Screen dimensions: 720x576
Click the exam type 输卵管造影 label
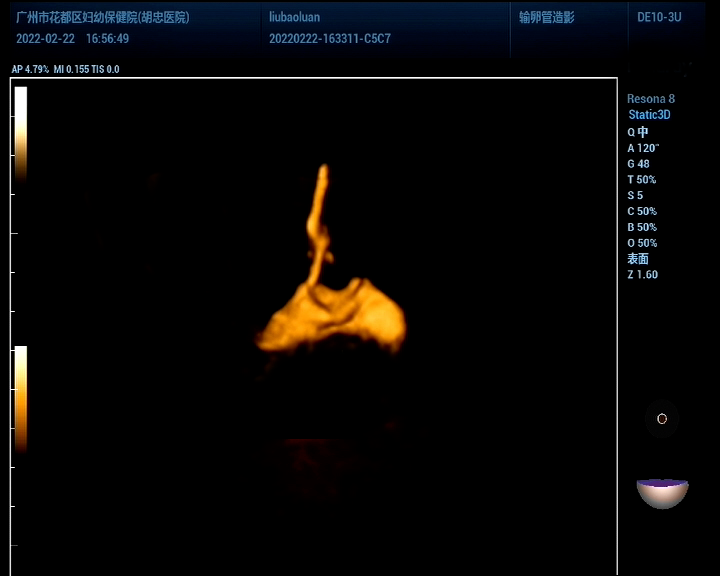coord(546,17)
